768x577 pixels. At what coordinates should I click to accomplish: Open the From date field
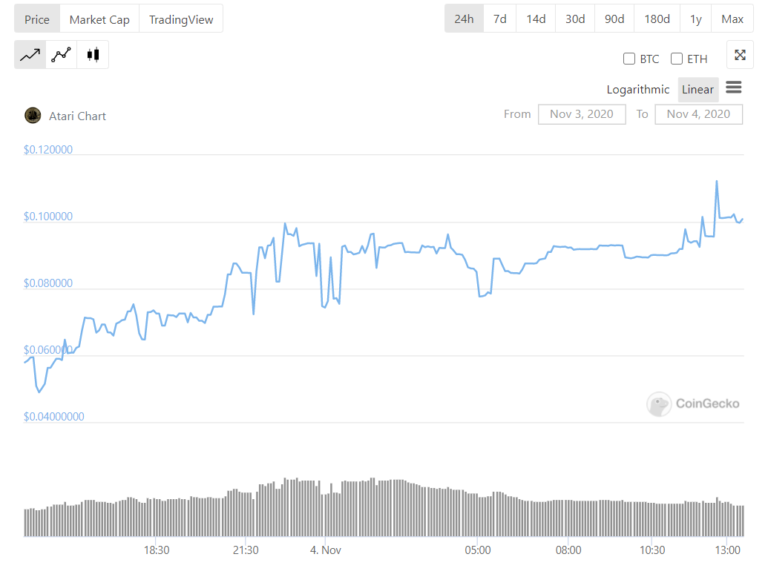coord(581,114)
